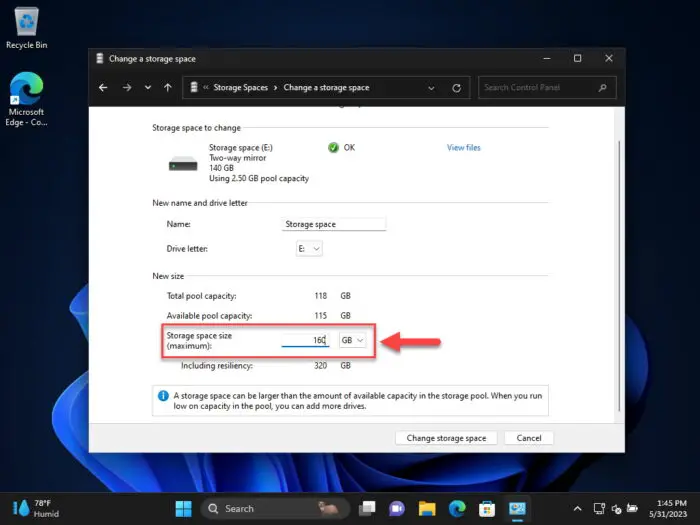The width and height of the screenshot is (700, 525).
Task: Click the Storage Spaces breadcrumb
Action: [240, 88]
